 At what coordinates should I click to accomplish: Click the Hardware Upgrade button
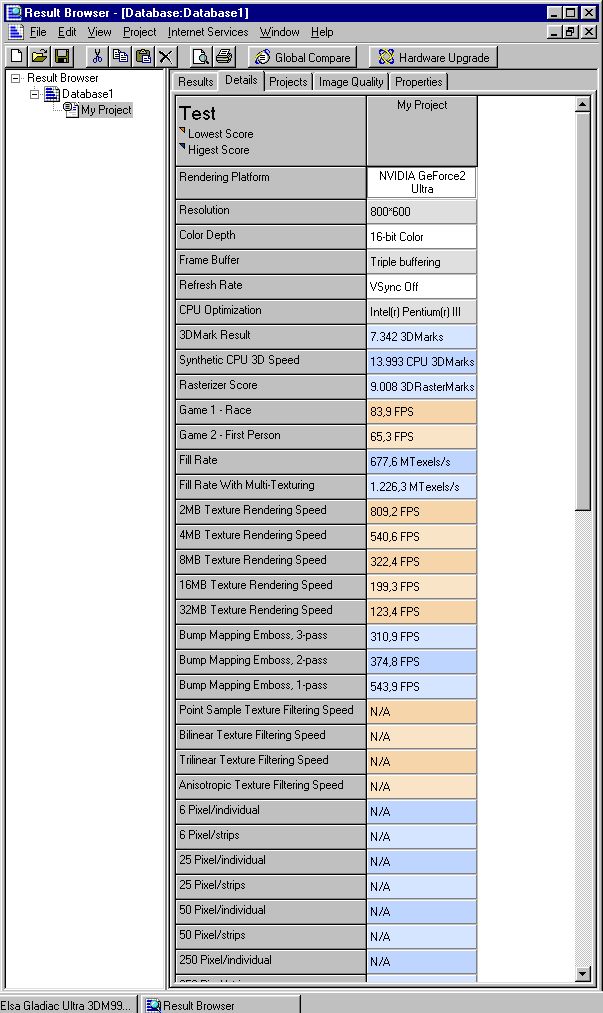[x=434, y=57]
